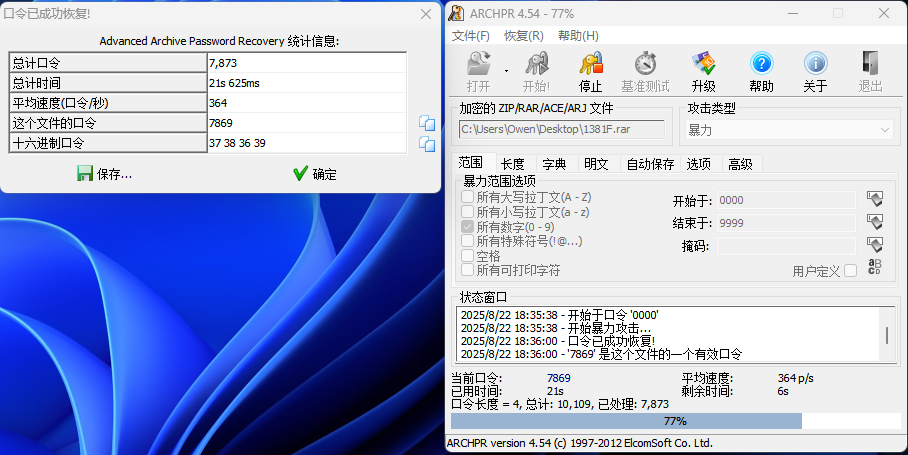Toggle 所有特殊符号(!@...) checkbox
Image resolution: width=908 pixels, height=455 pixels.
[467, 241]
